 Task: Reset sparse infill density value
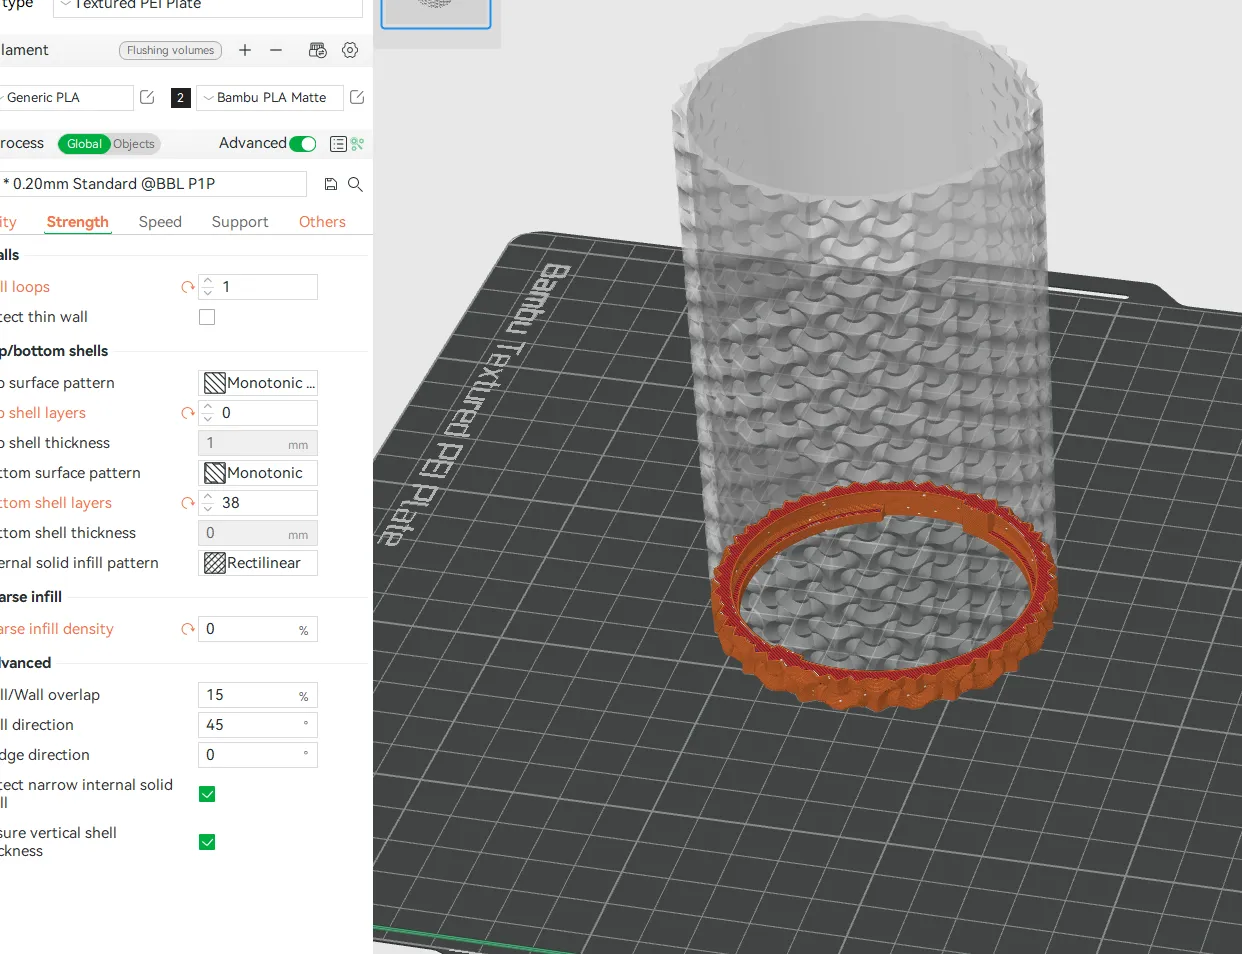[187, 629]
